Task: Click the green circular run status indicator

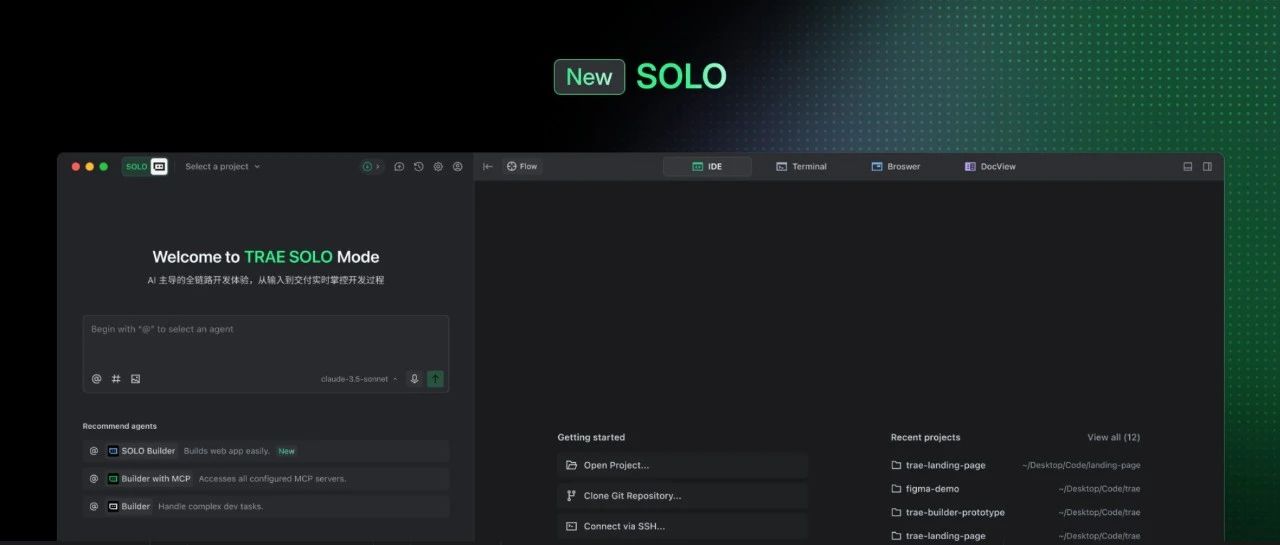Action: coord(368,167)
